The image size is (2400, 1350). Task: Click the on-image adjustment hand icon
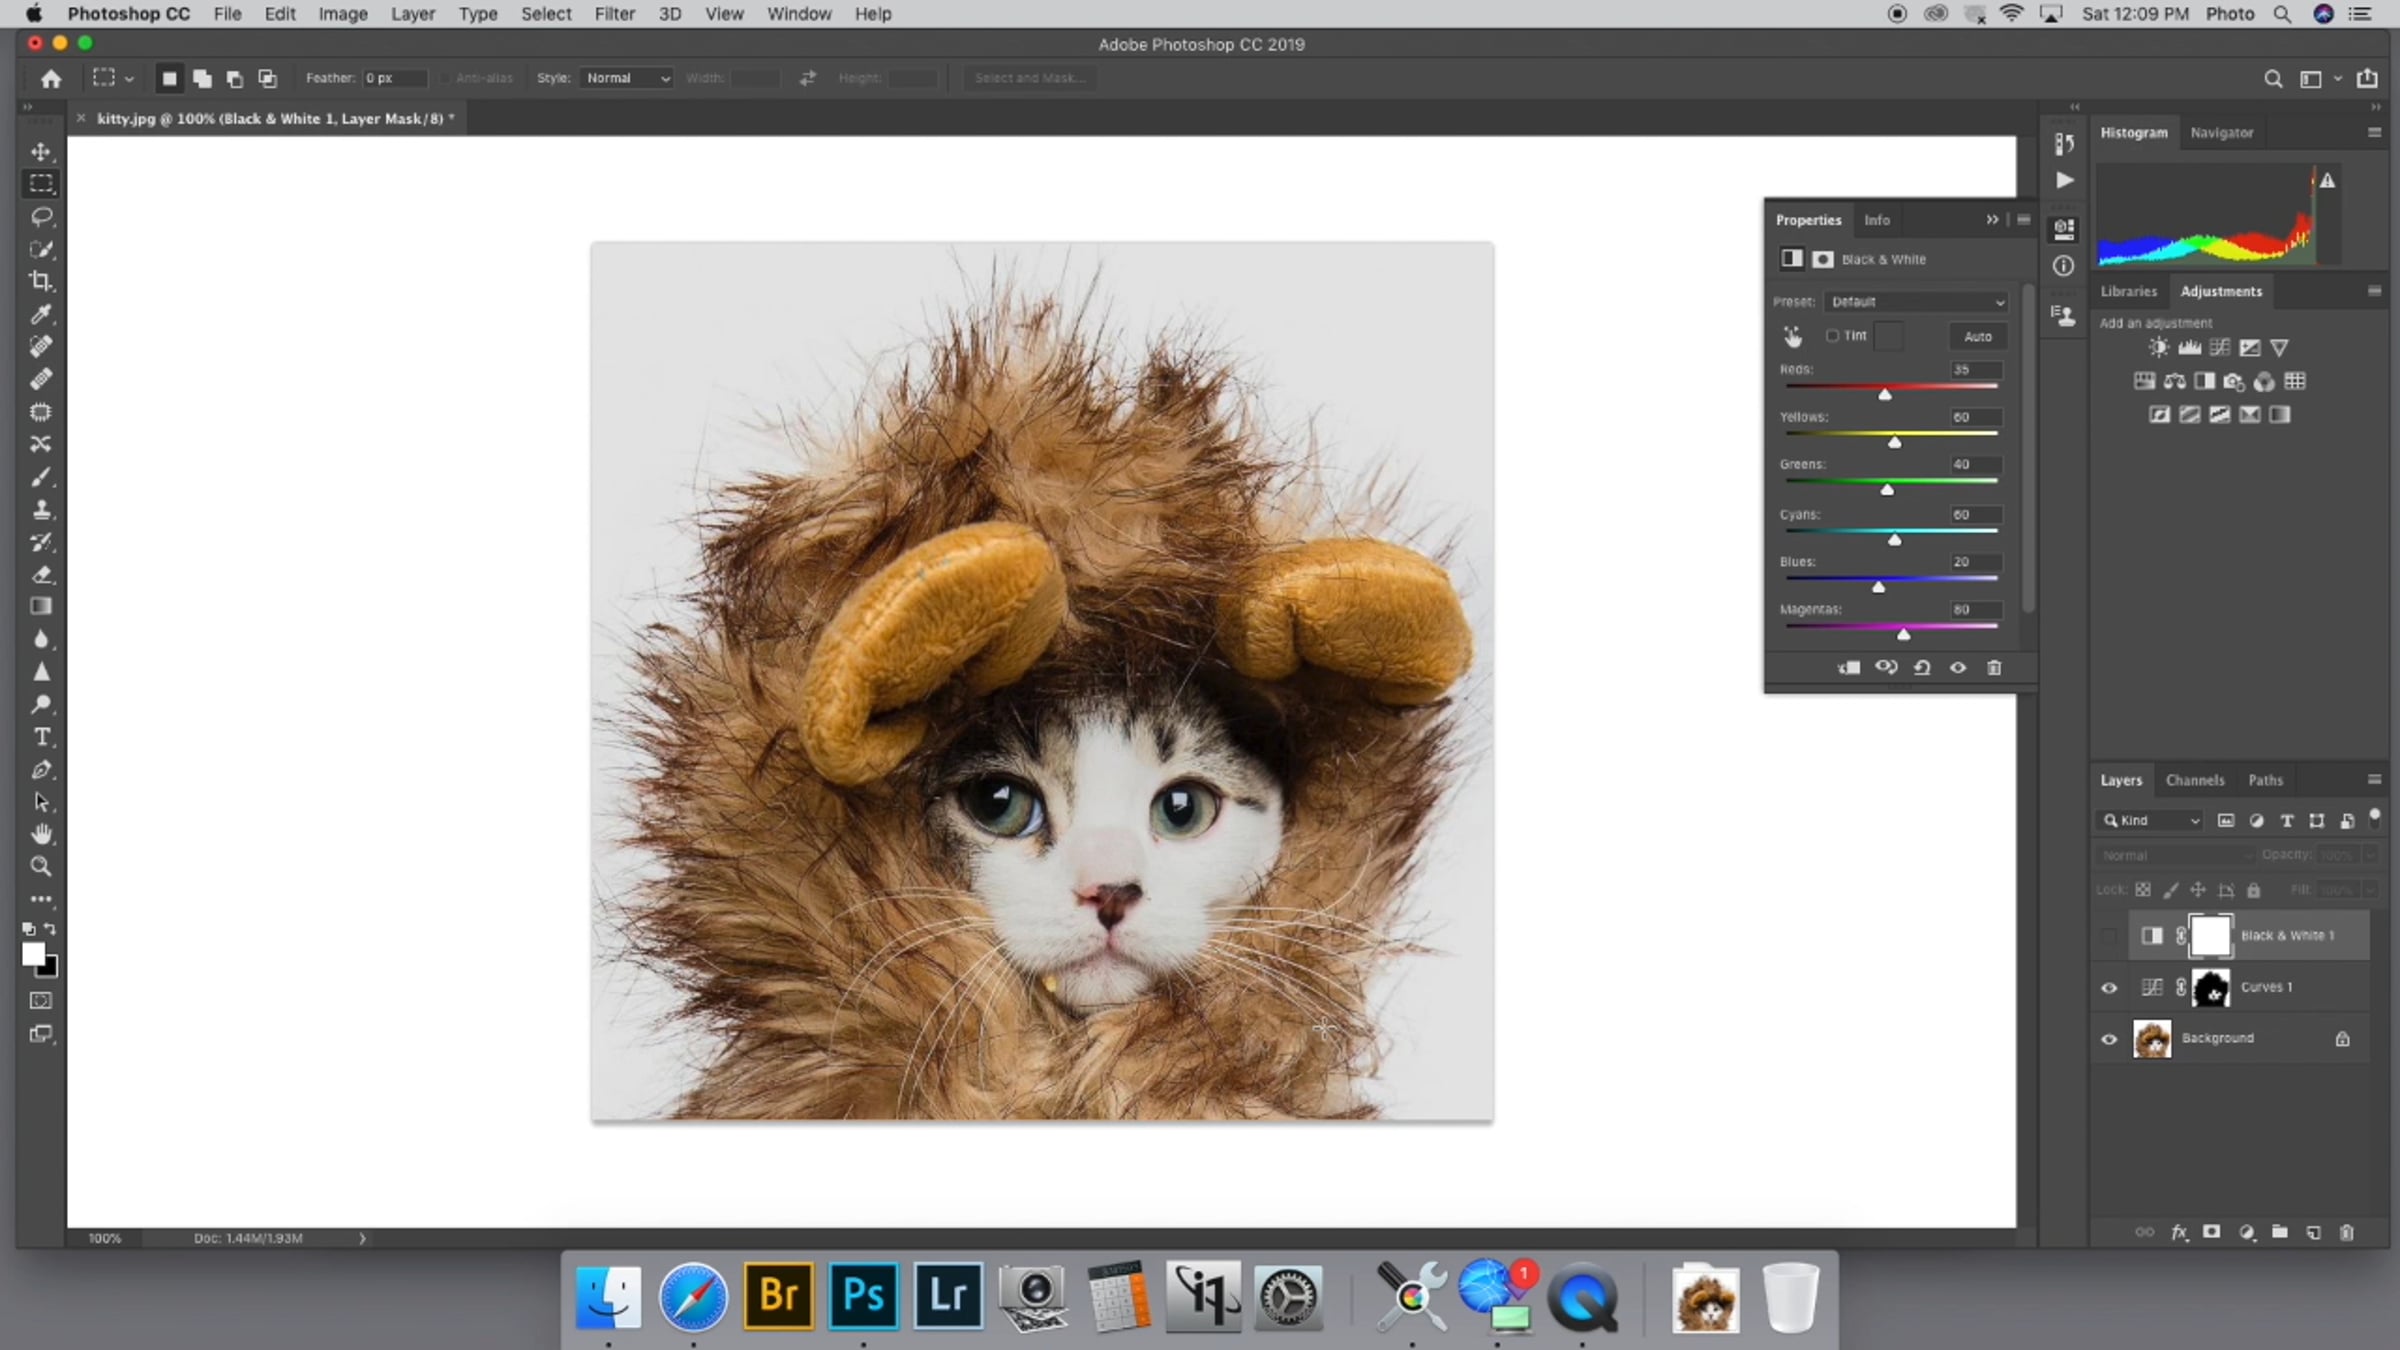[1793, 337]
